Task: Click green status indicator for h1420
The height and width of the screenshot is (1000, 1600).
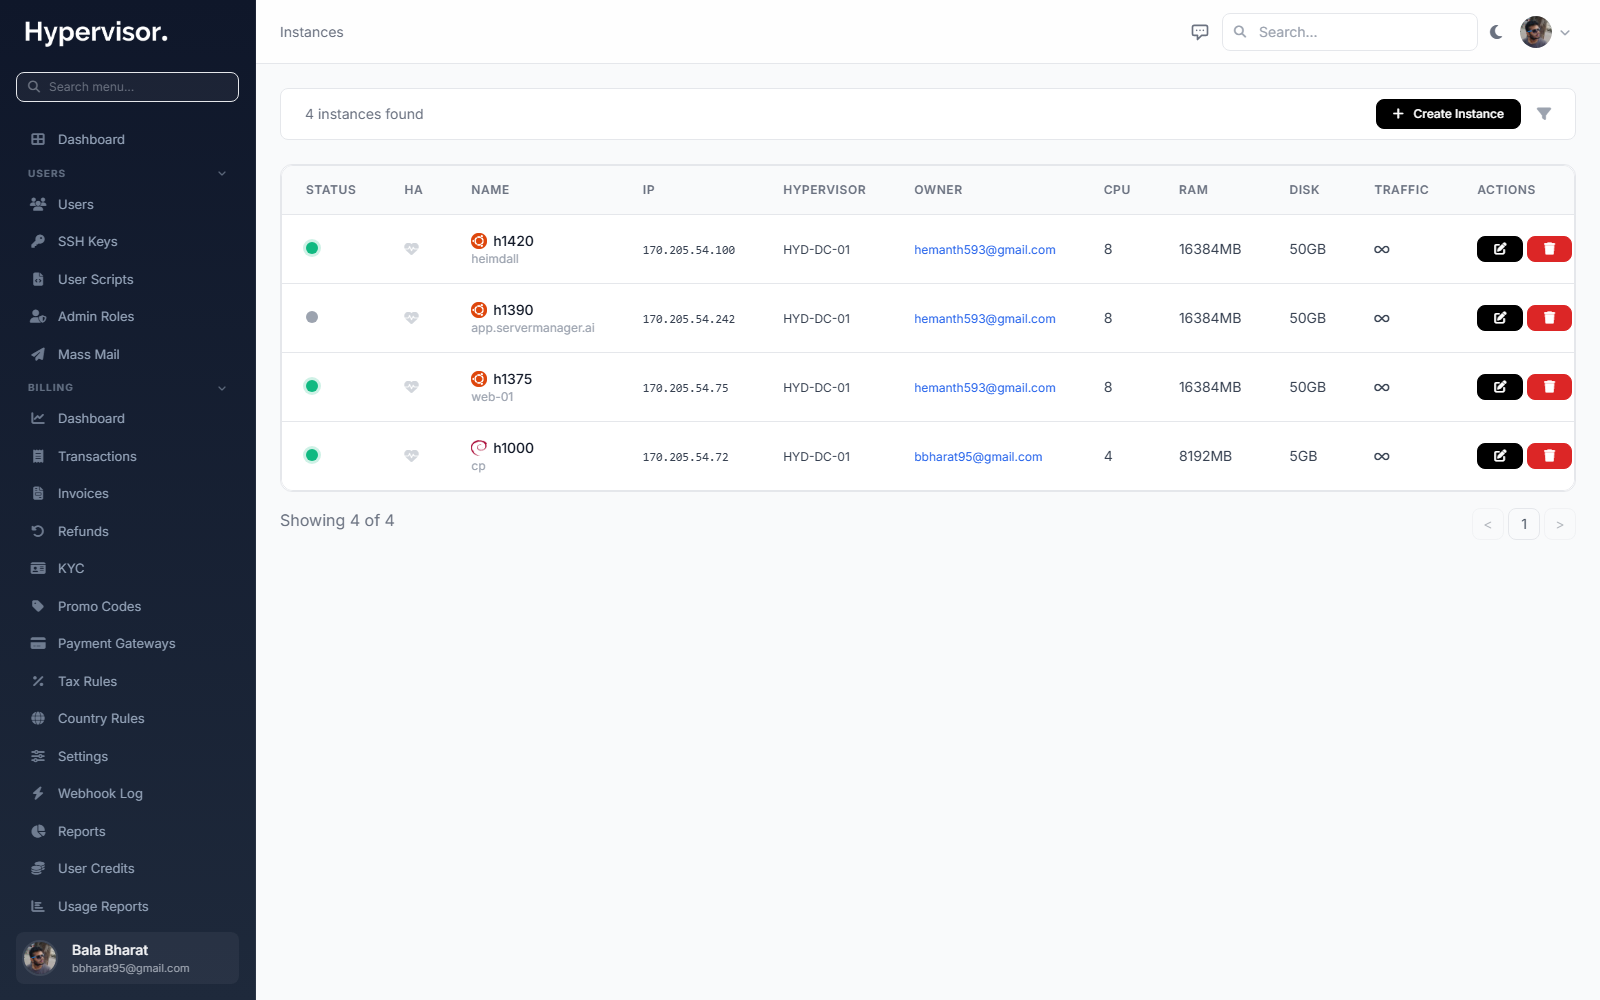Action: [312, 248]
